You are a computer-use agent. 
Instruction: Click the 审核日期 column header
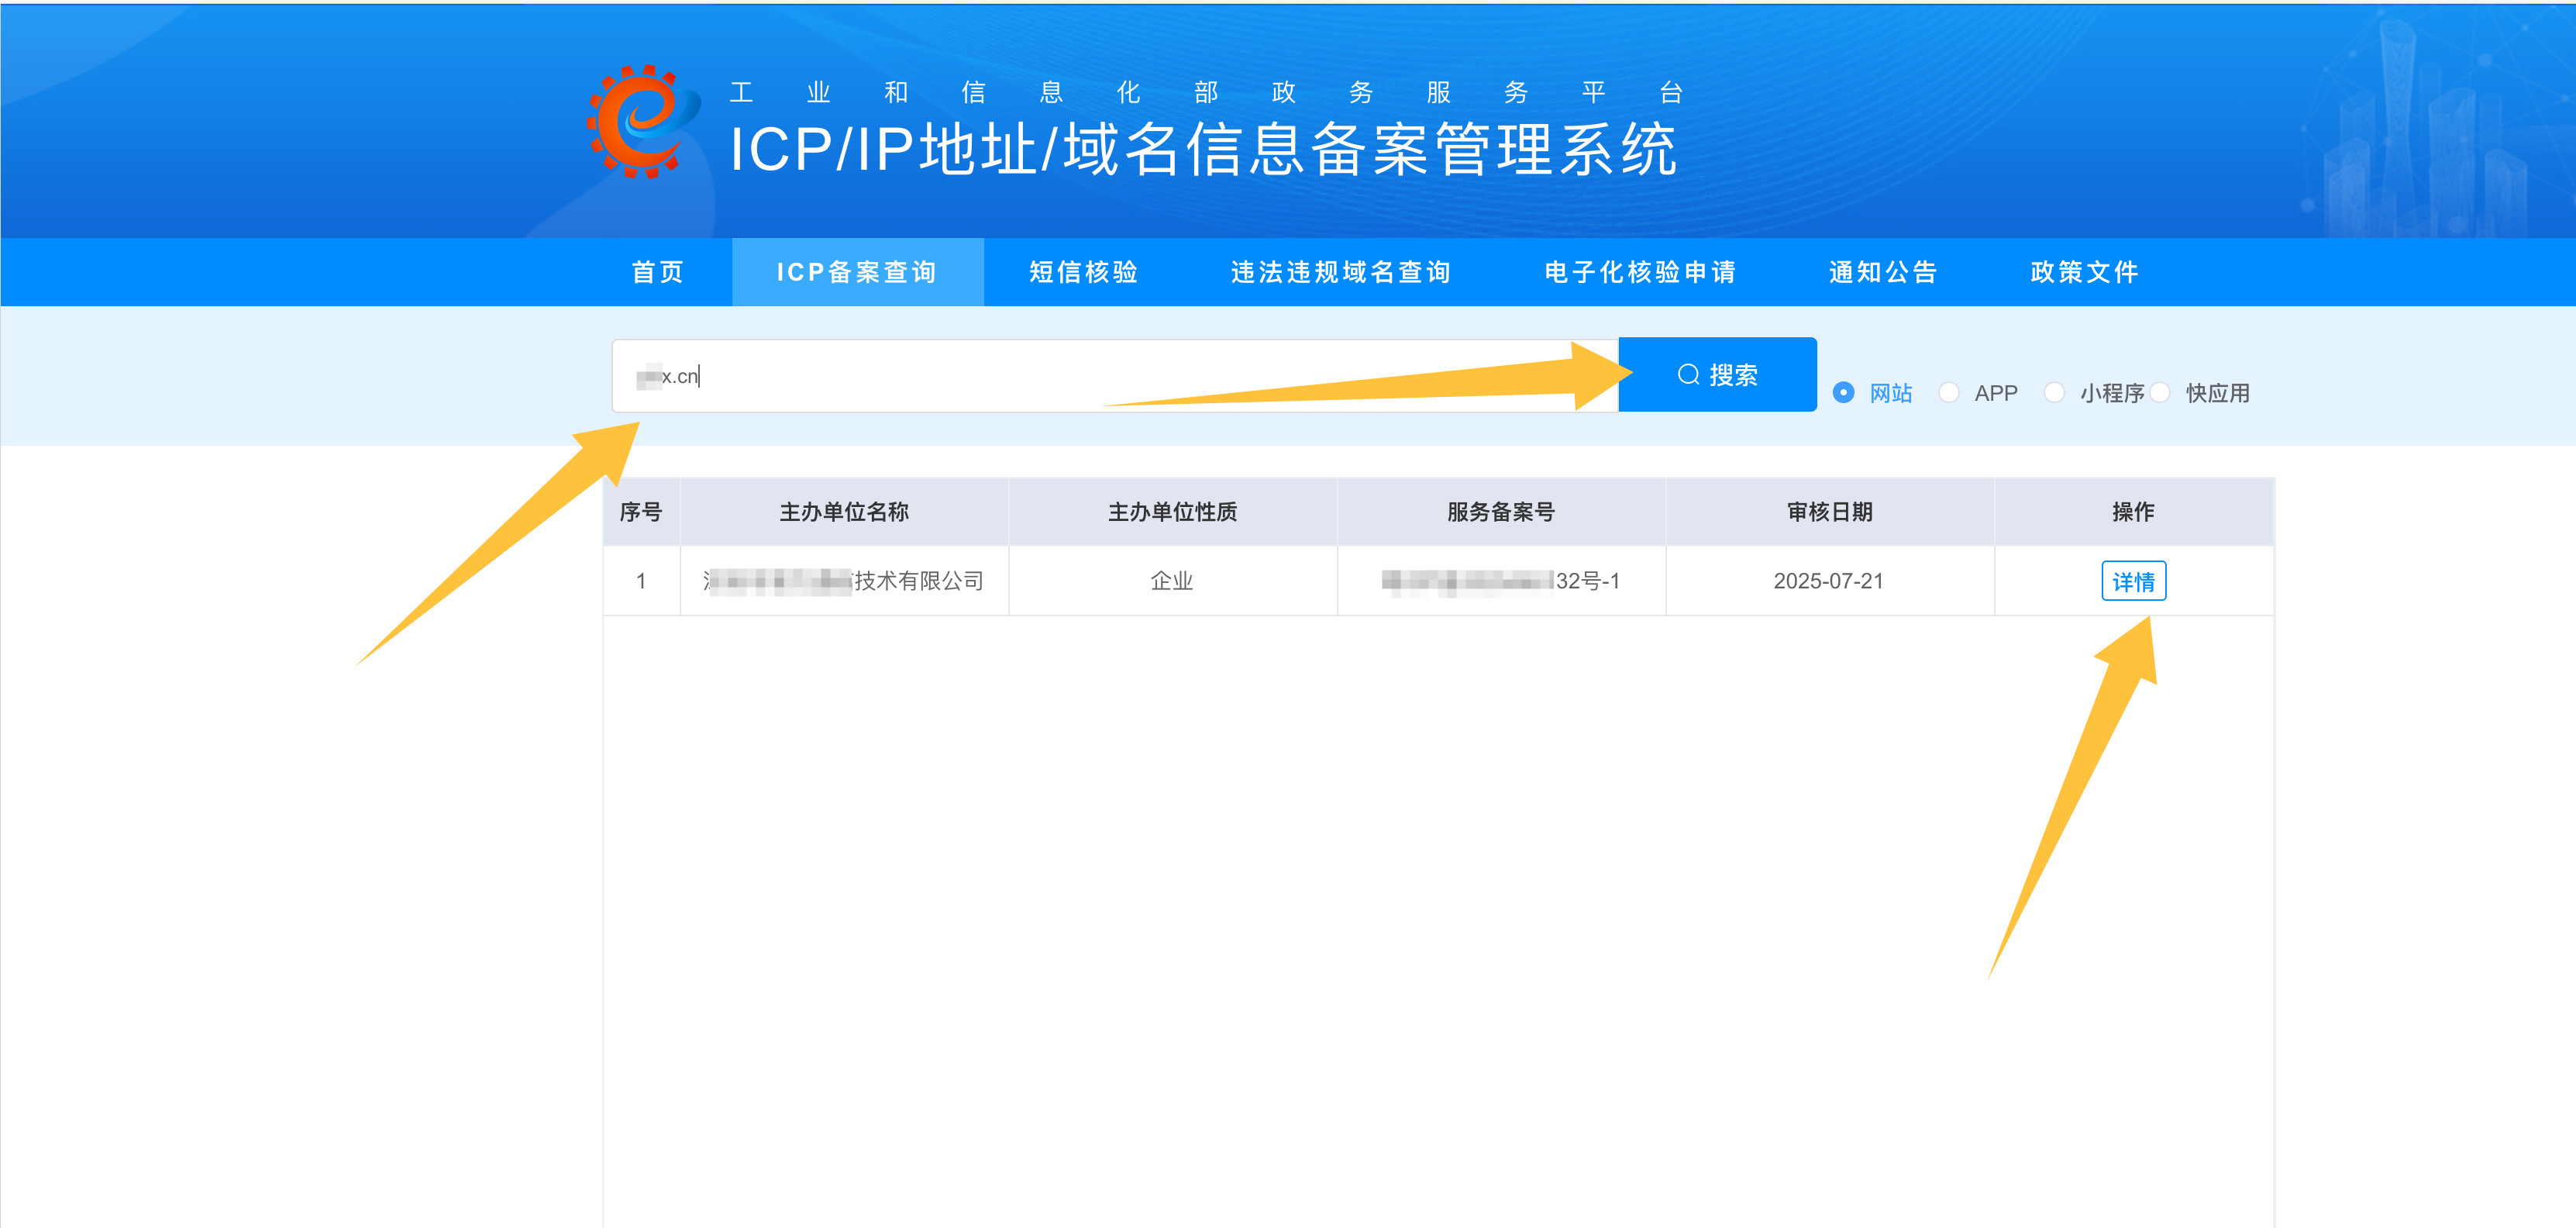(1829, 511)
